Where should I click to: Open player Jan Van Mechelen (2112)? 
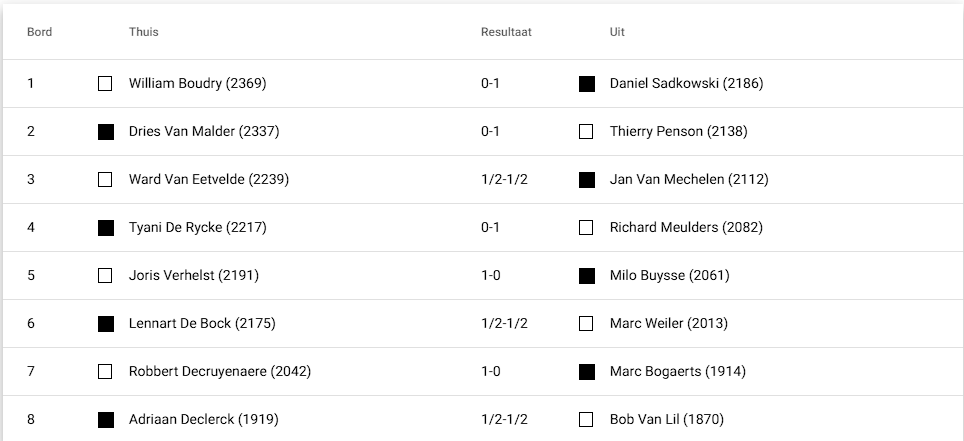[x=688, y=179]
